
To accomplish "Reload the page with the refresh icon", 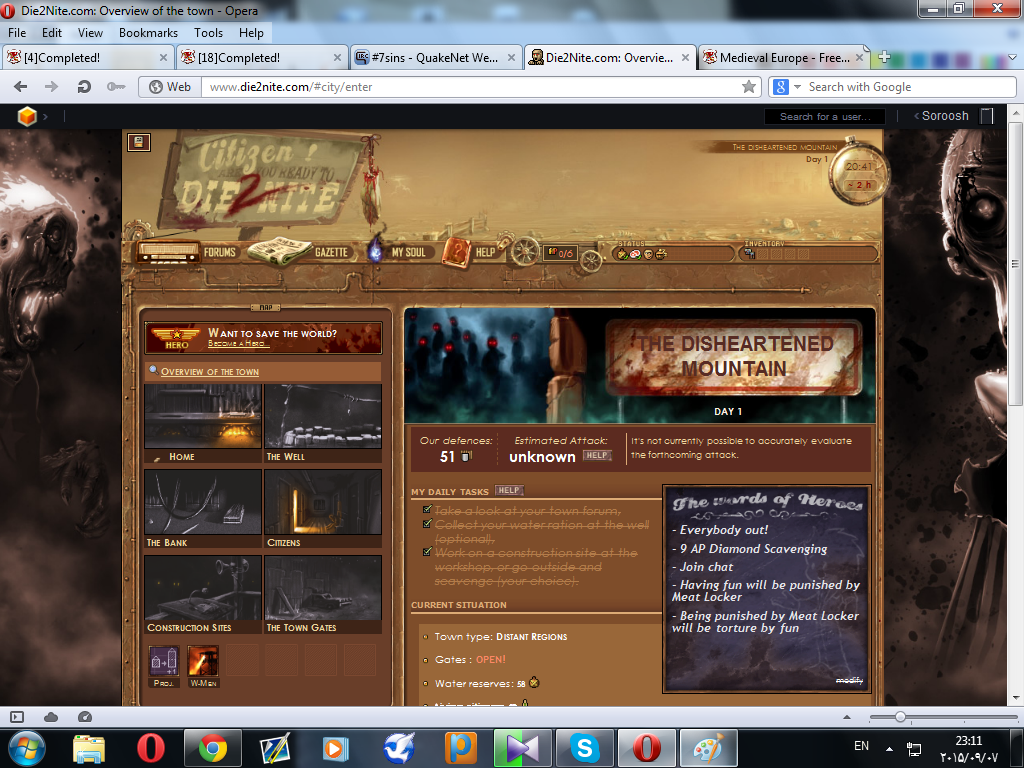I will [84, 86].
